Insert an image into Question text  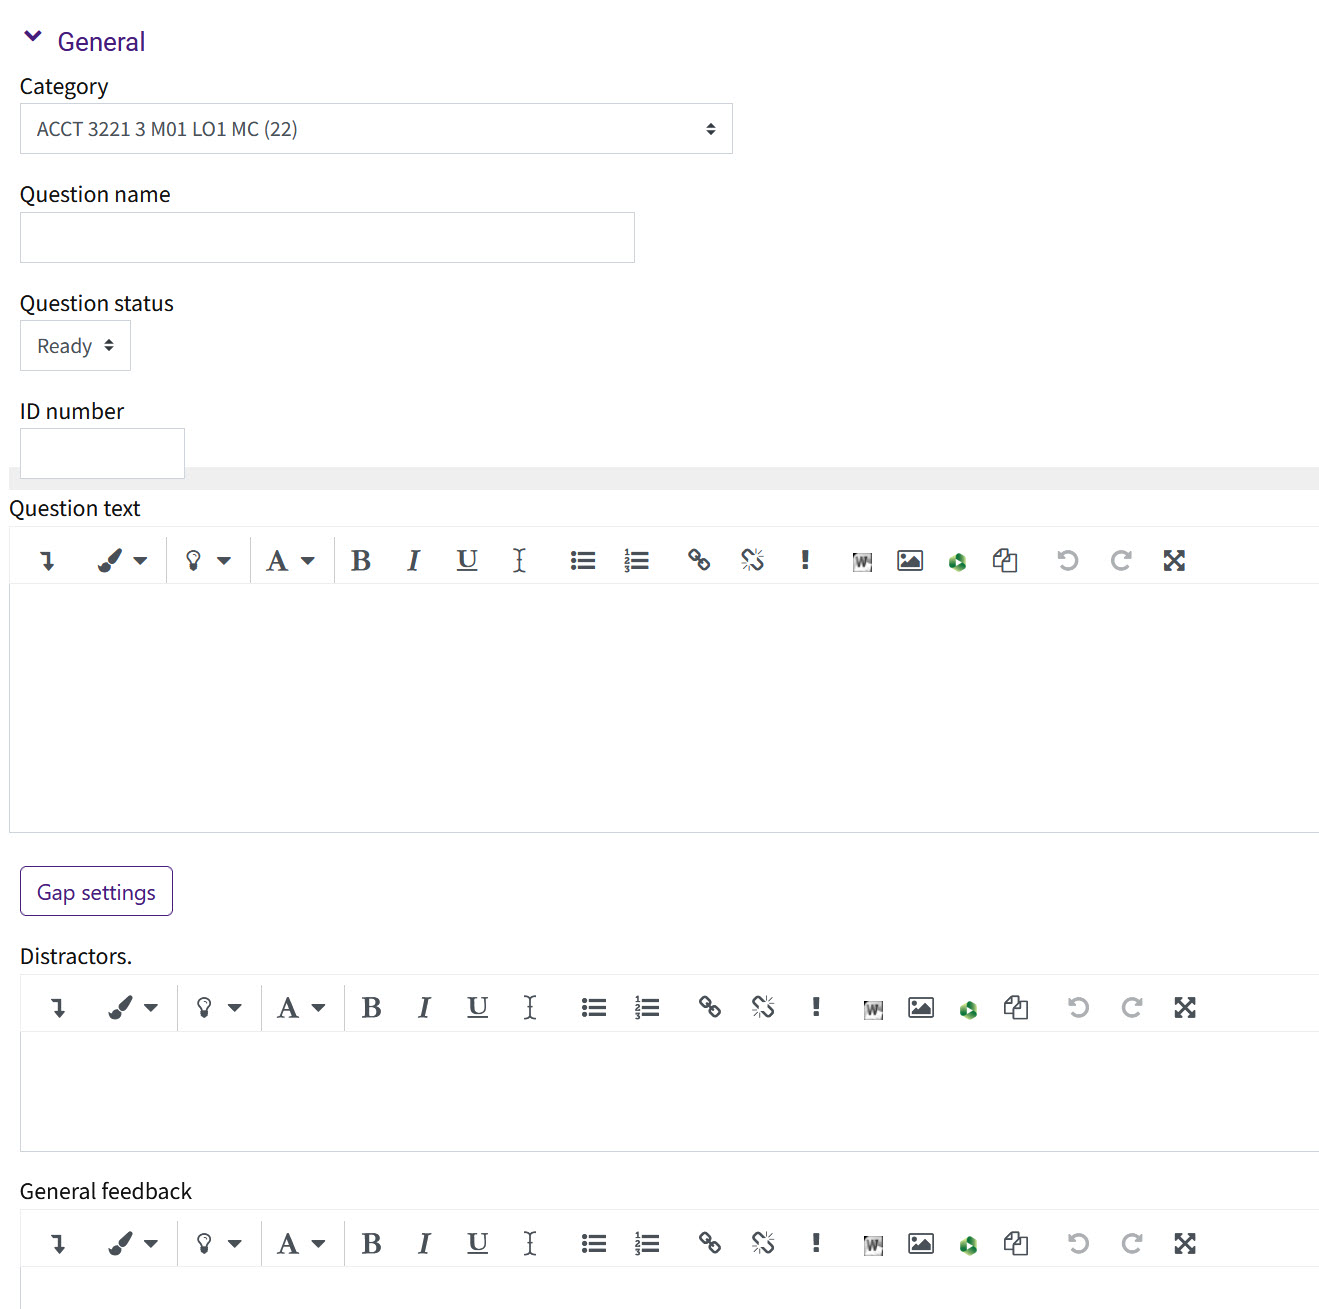pos(909,560)
